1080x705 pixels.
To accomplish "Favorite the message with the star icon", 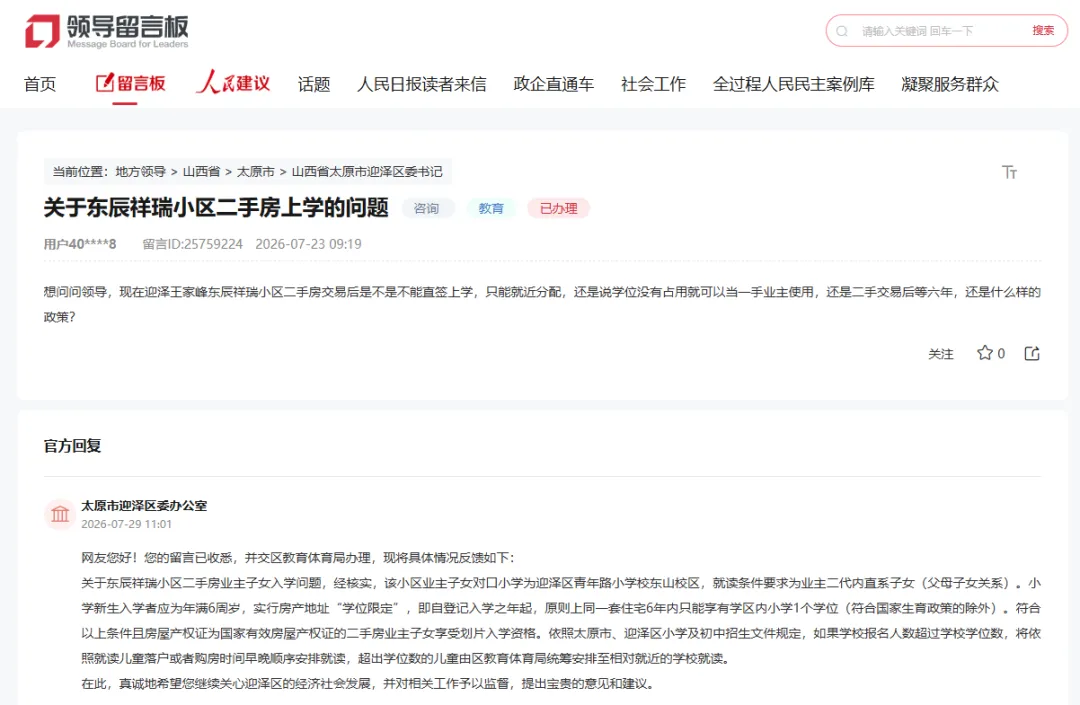I will (984, 353).
